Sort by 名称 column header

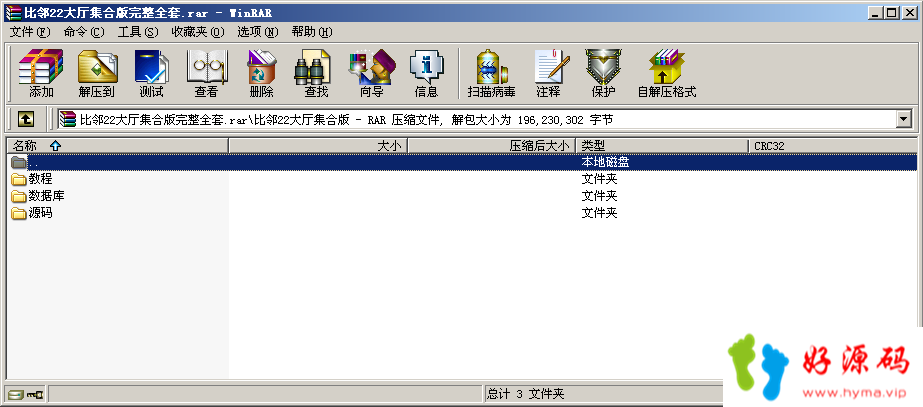(x=117, y=145)
